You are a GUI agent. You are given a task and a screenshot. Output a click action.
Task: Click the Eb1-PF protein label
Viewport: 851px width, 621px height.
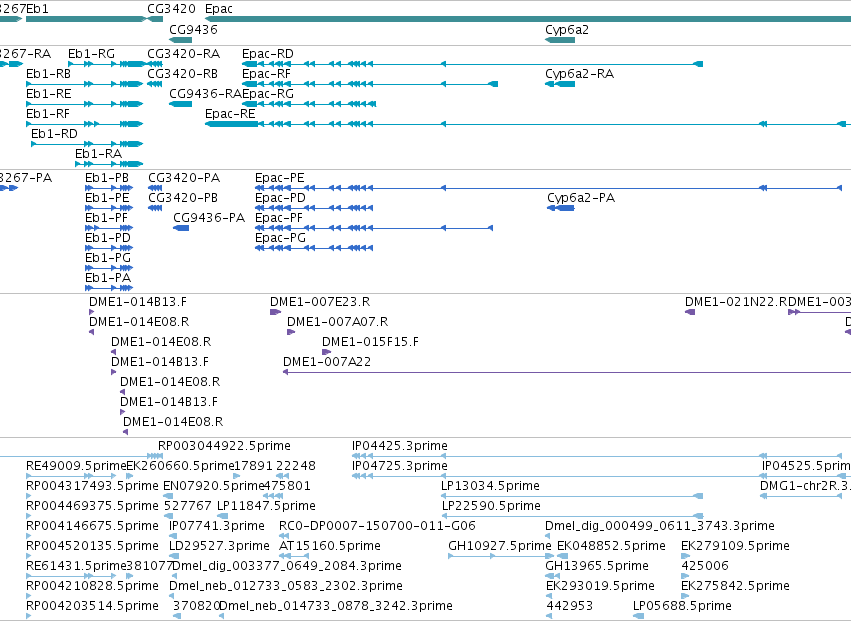106,218
